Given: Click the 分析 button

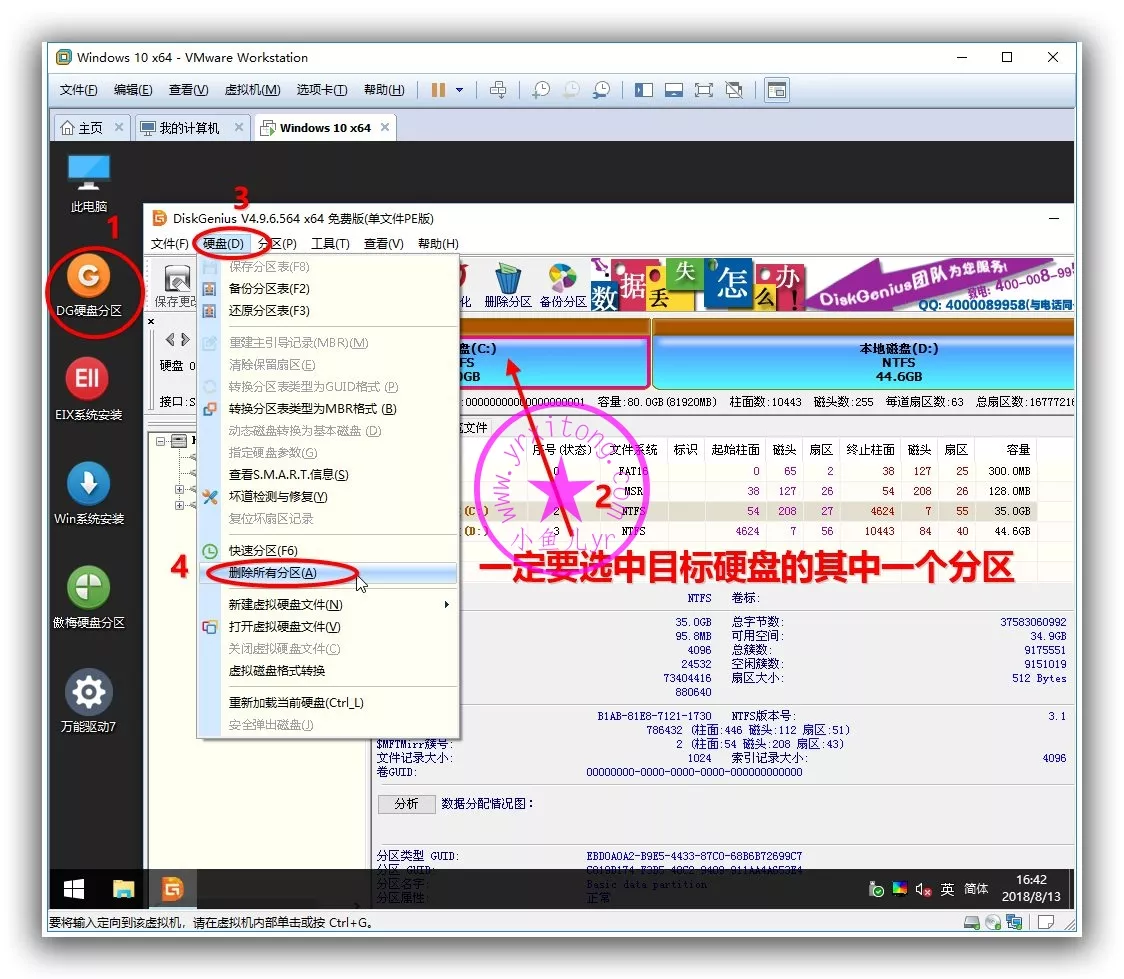Looking at the screenshot, I should coord(406,804).
